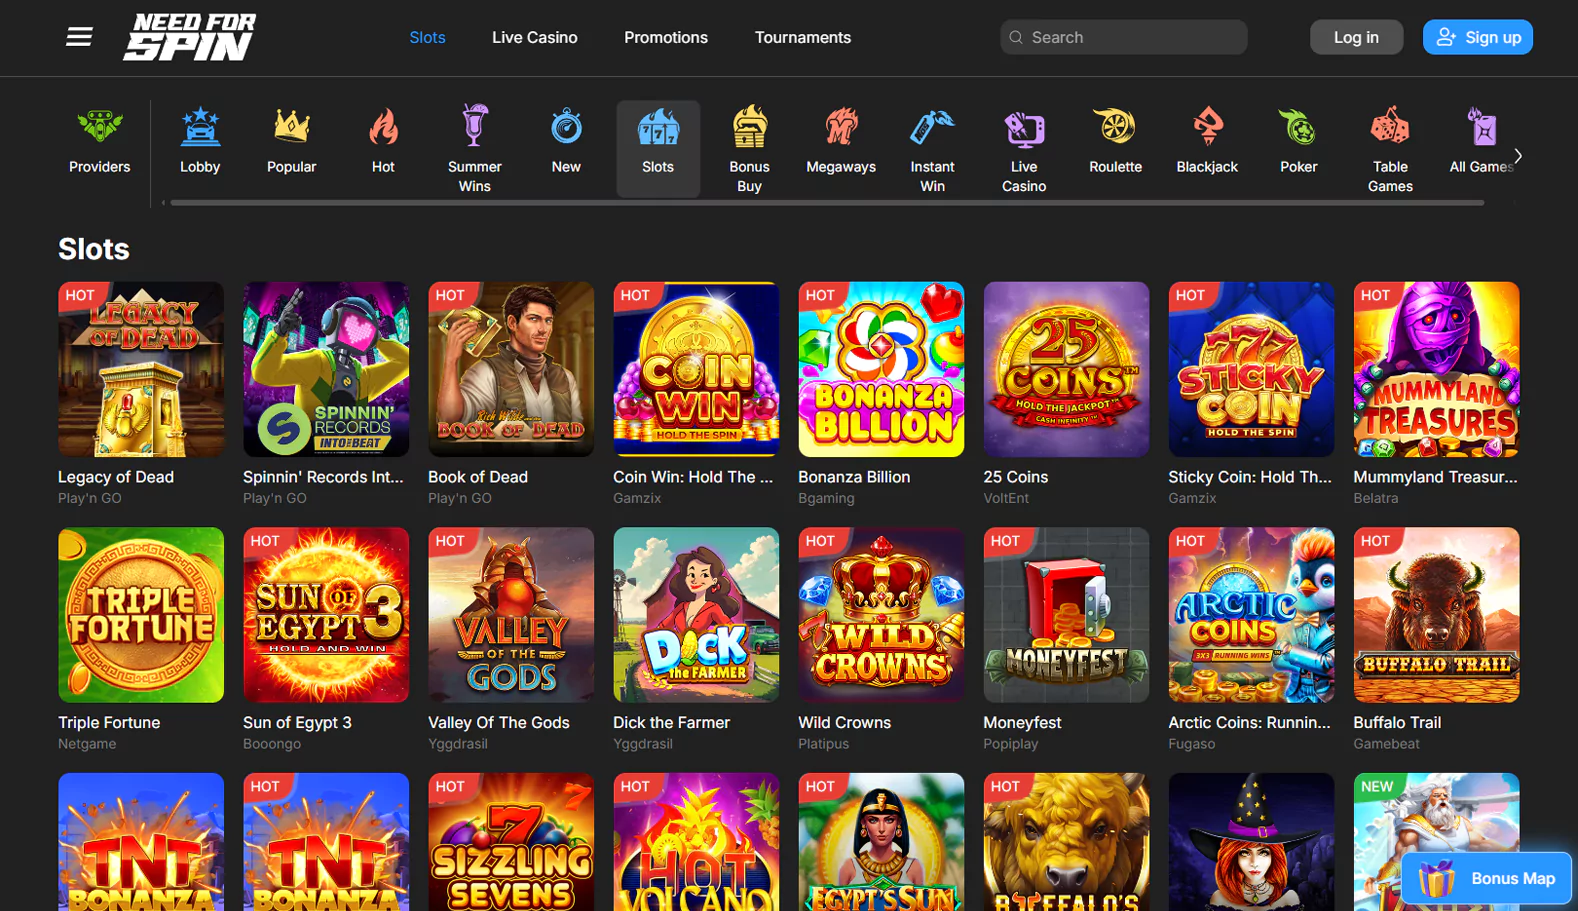Open the Book of Dead game thumbnail
This screenshot has width=1578, height=911.
click(511, 369)
